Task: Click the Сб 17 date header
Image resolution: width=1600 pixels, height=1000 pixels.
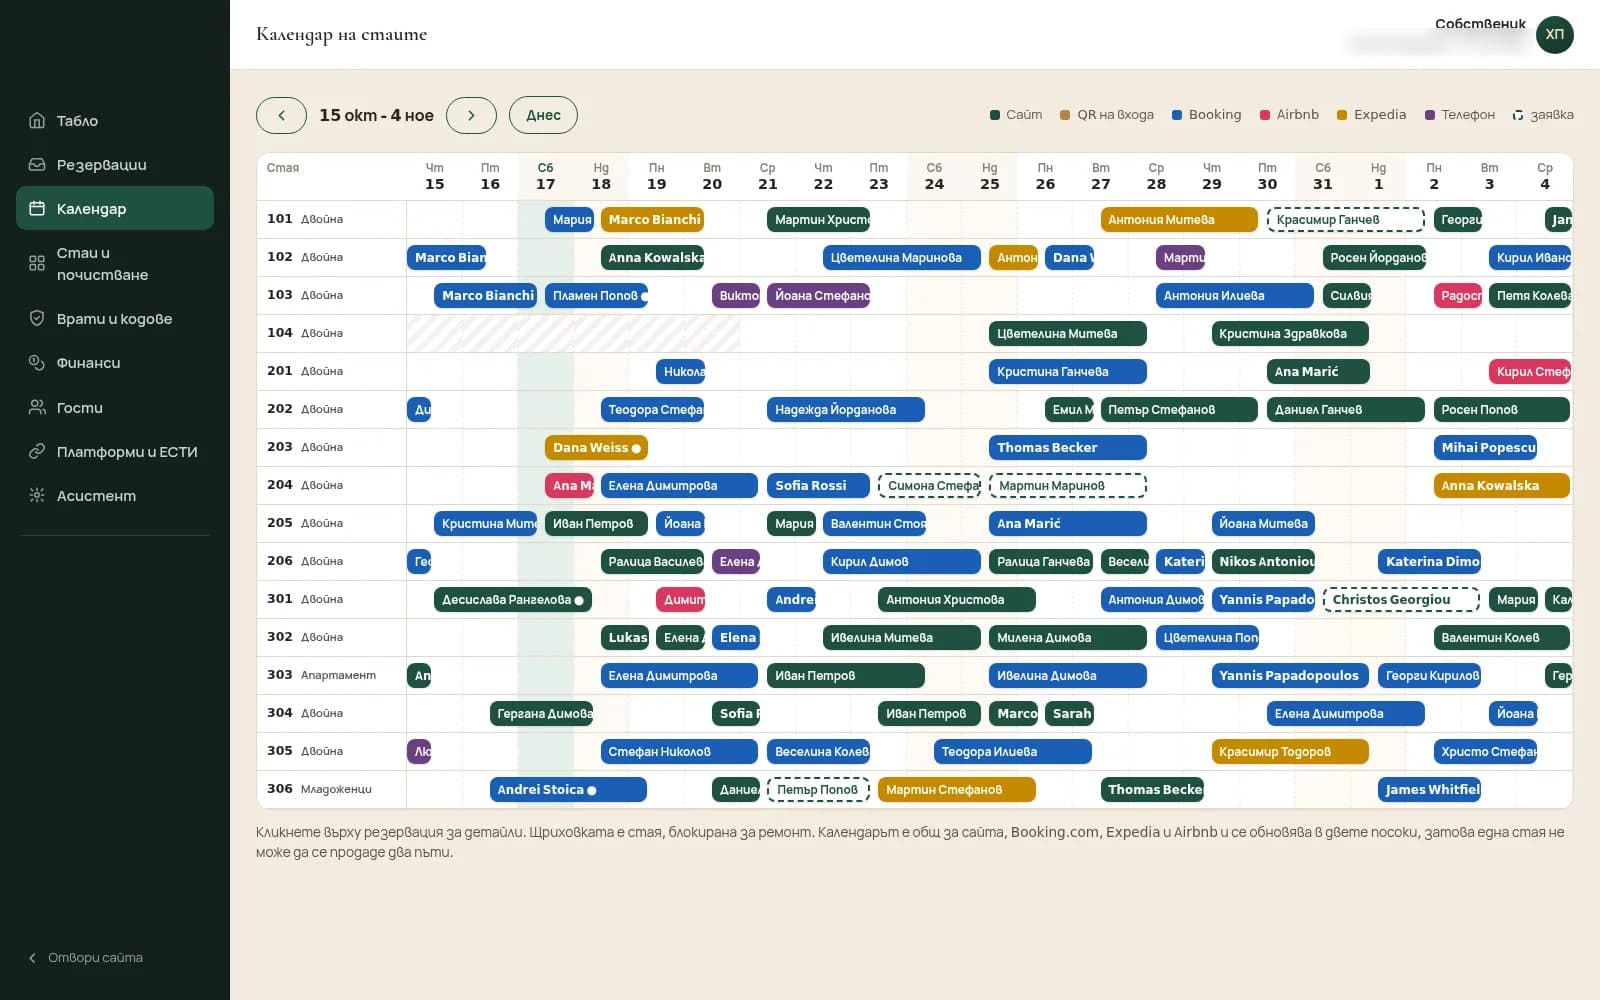Action: (x=545, y=176)
